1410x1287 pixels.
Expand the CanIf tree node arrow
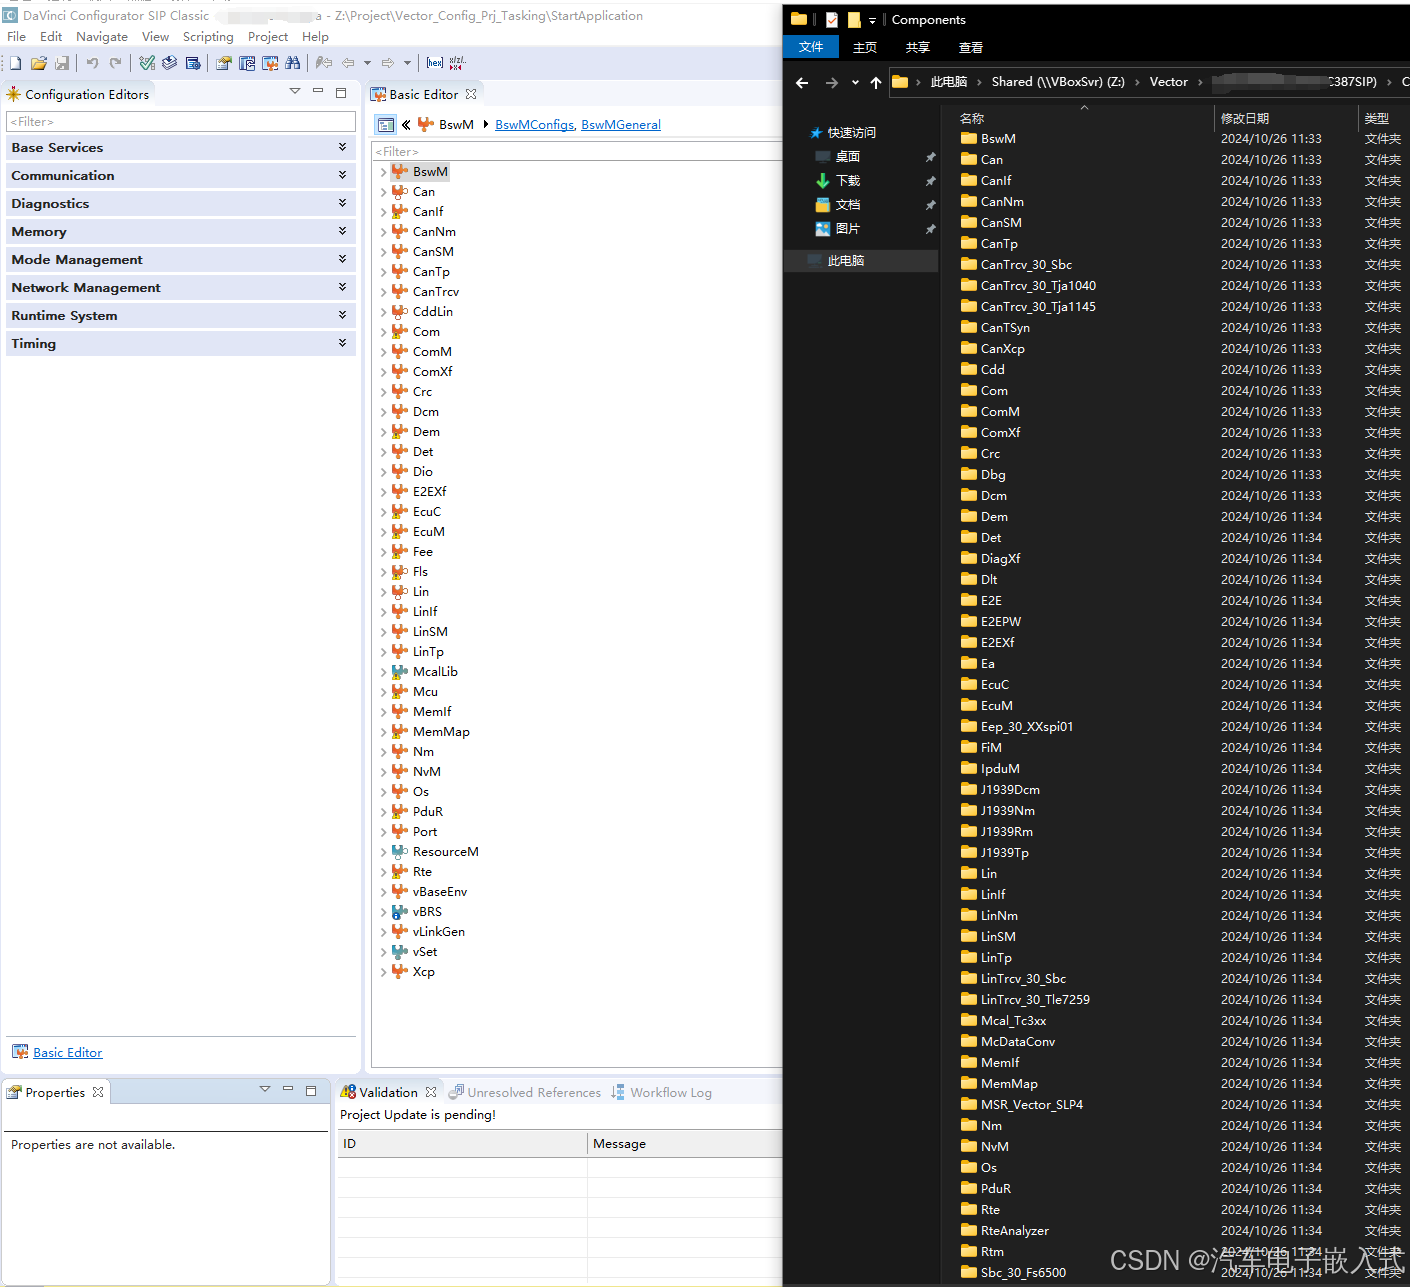(383, 212)
